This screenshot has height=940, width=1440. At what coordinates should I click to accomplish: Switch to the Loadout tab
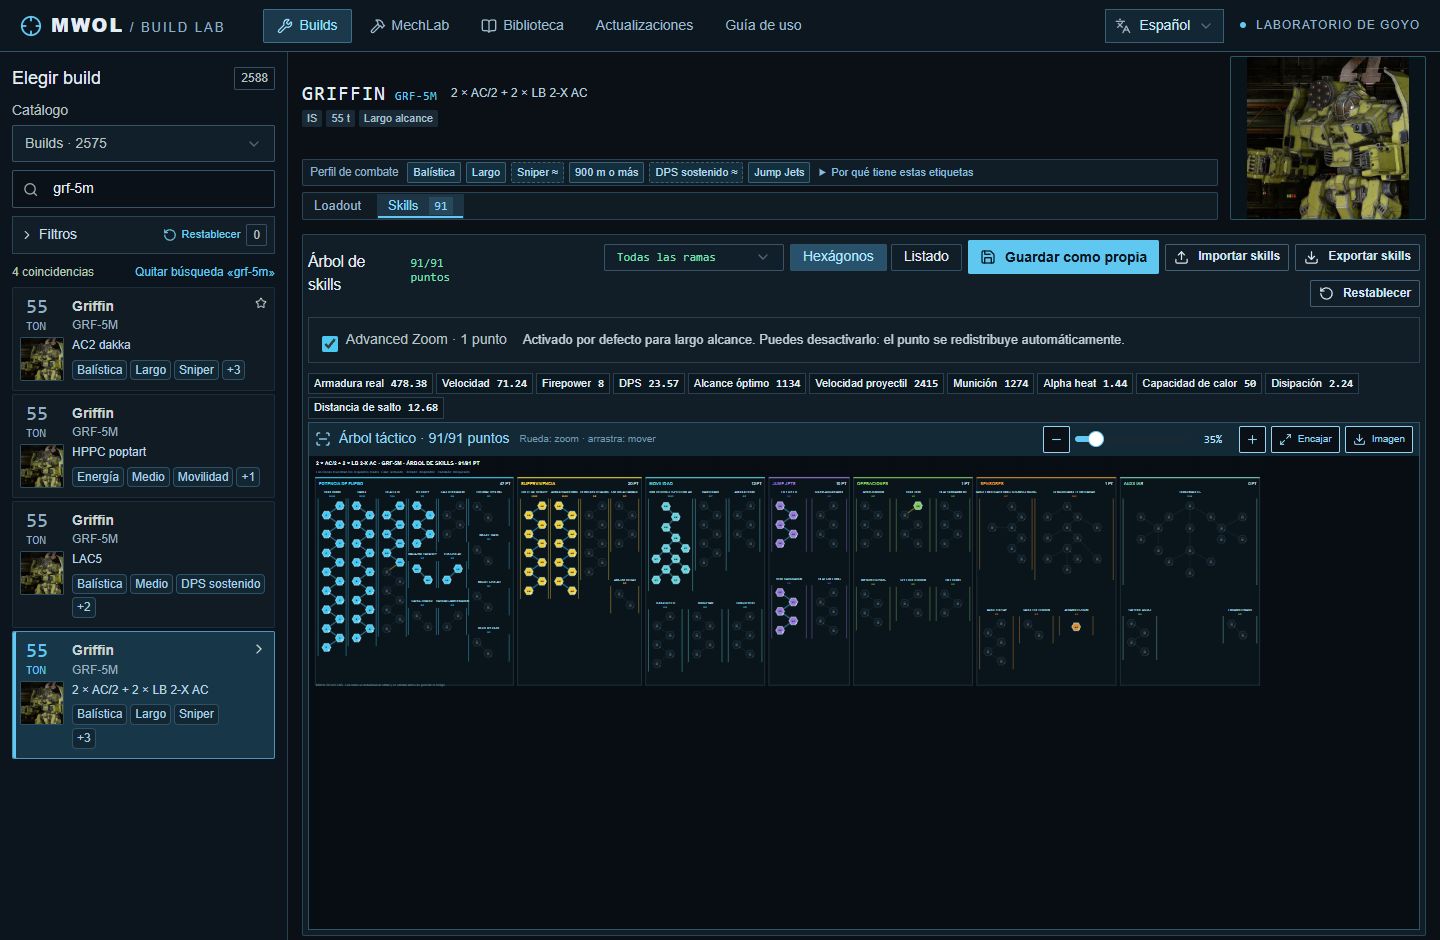[x=337, y=206]
